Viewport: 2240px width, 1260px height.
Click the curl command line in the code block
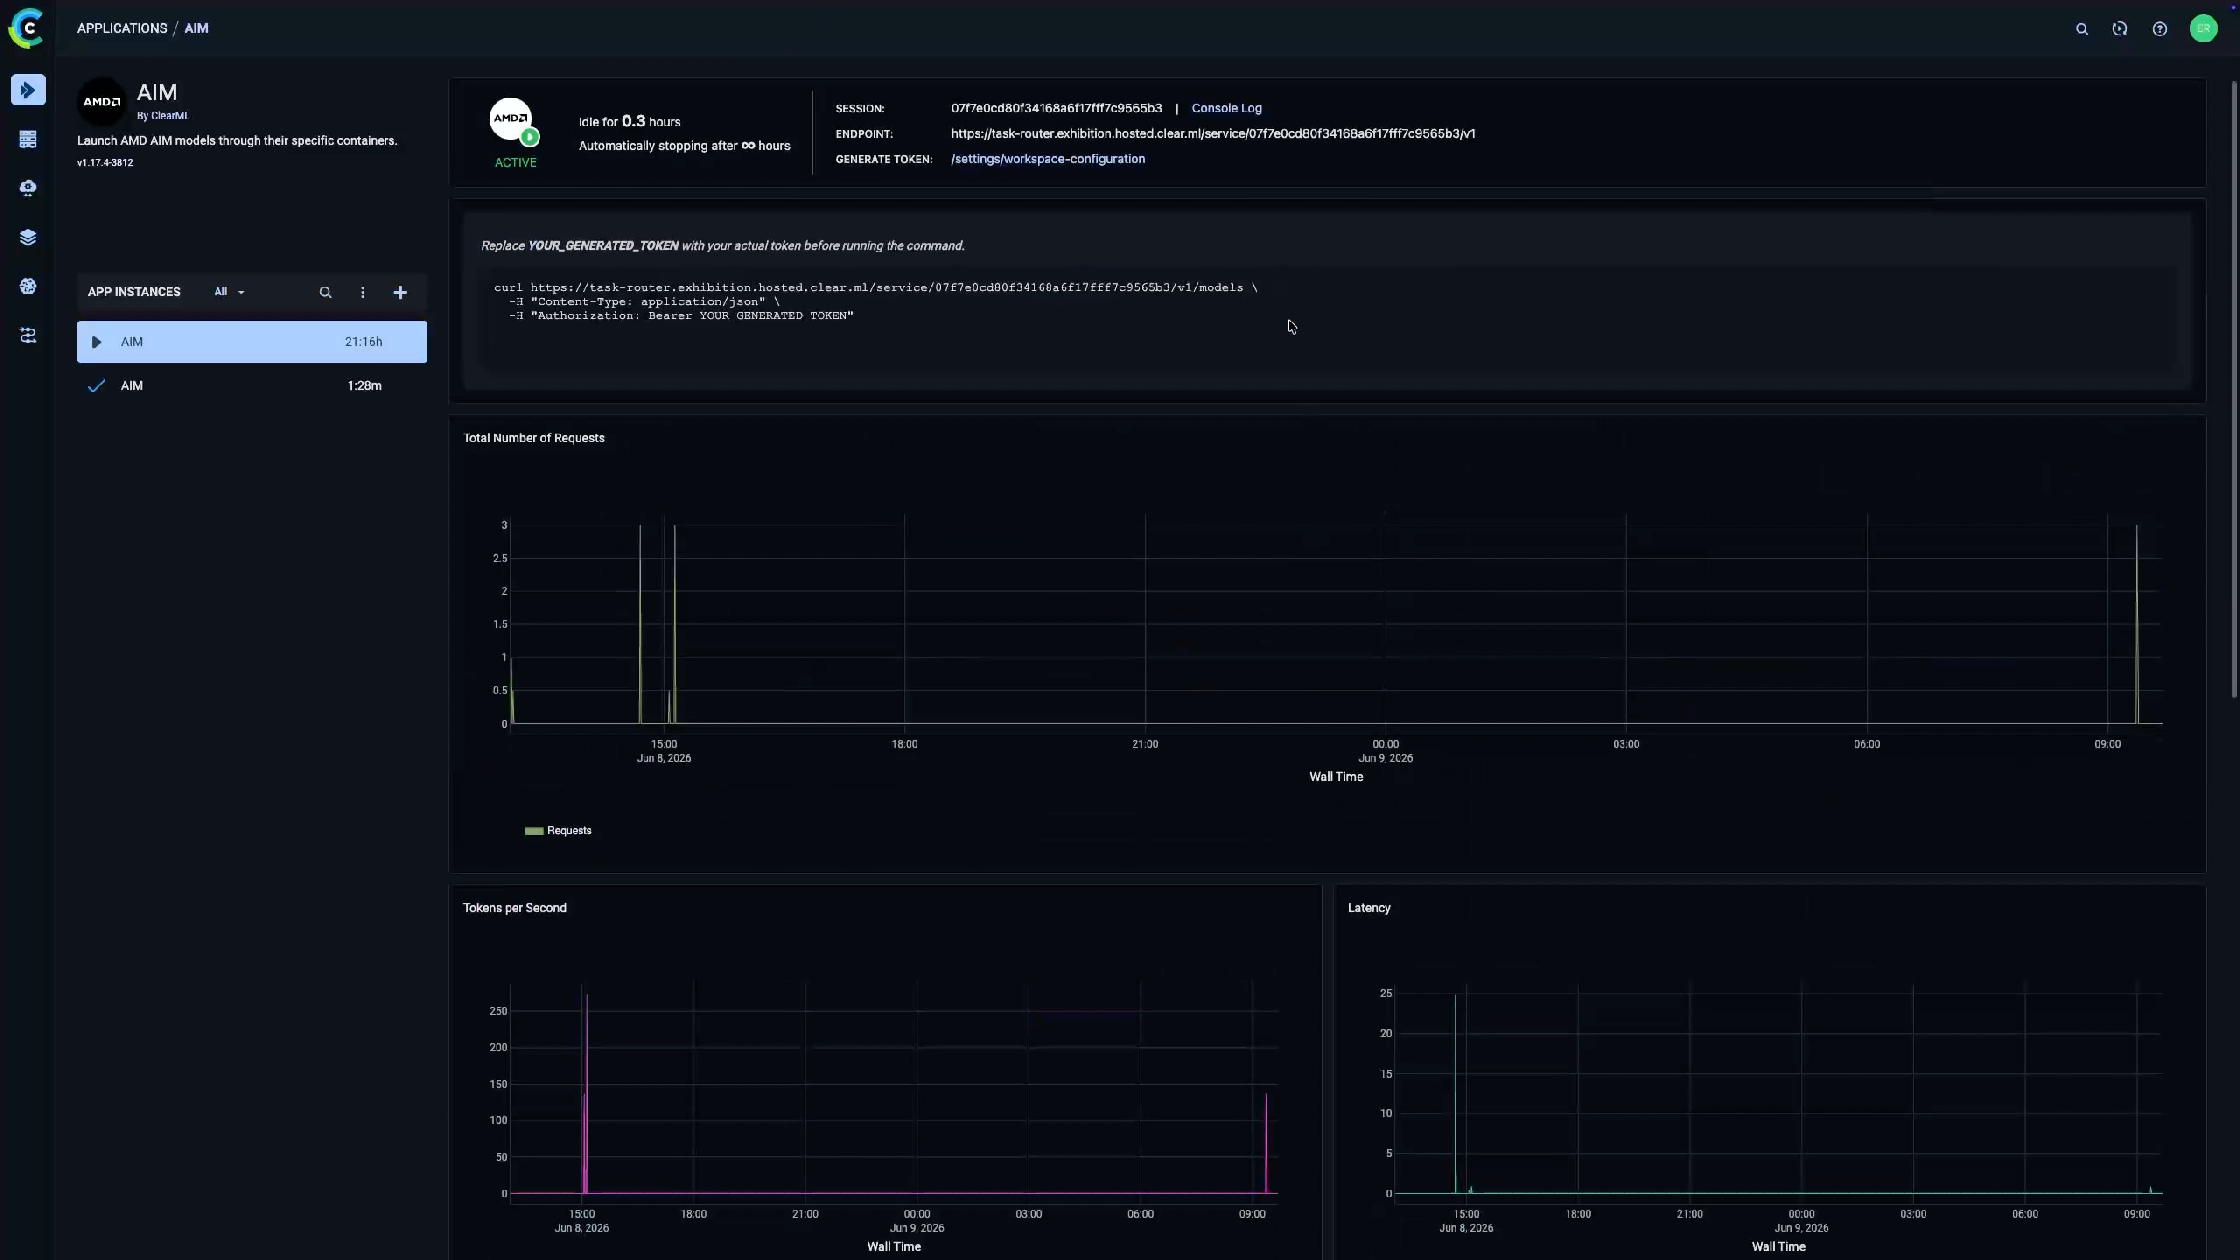[x=876, y=288]
